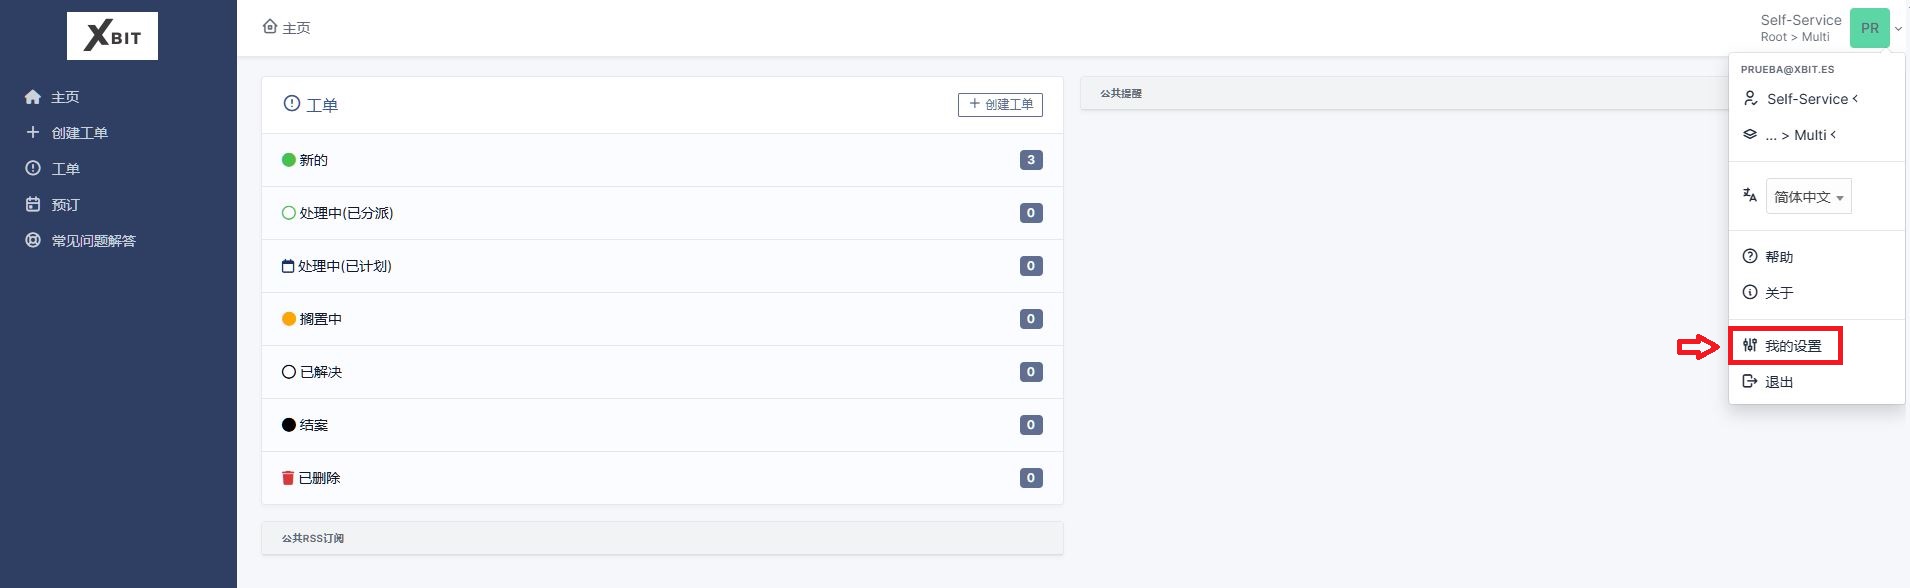The image size is (1910, 588).
Task: Expand the 公共RSS订阅 panel
Action: pyautogui.click(x=662, y=538)
